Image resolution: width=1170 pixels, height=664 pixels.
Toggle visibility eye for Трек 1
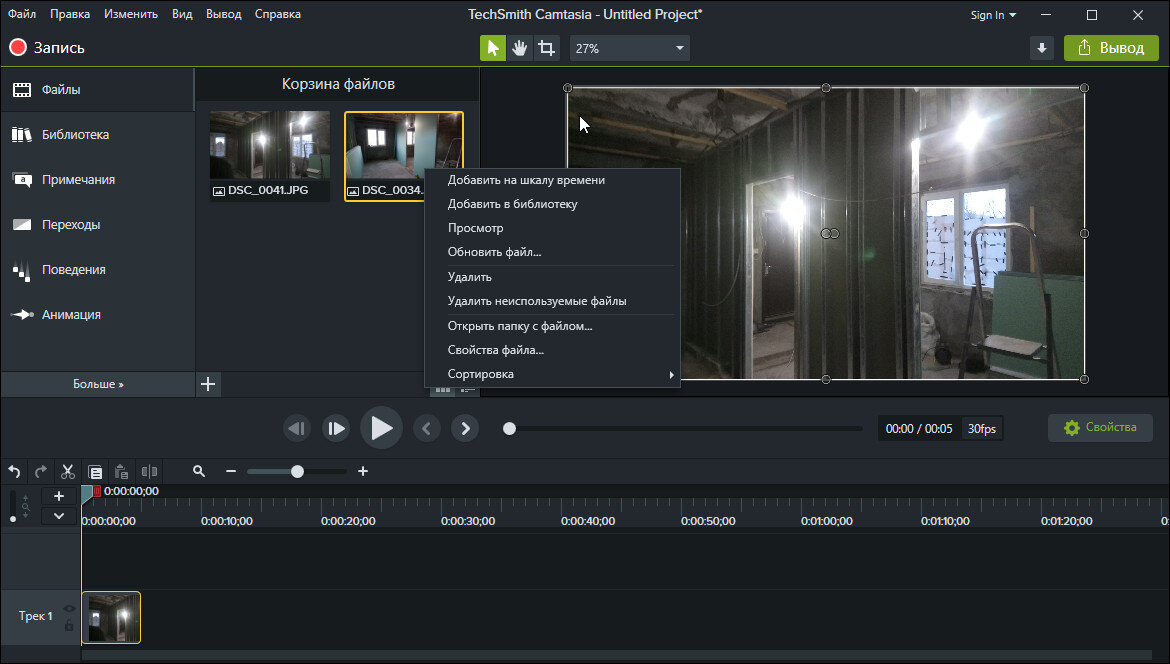[x=69, y=608]
